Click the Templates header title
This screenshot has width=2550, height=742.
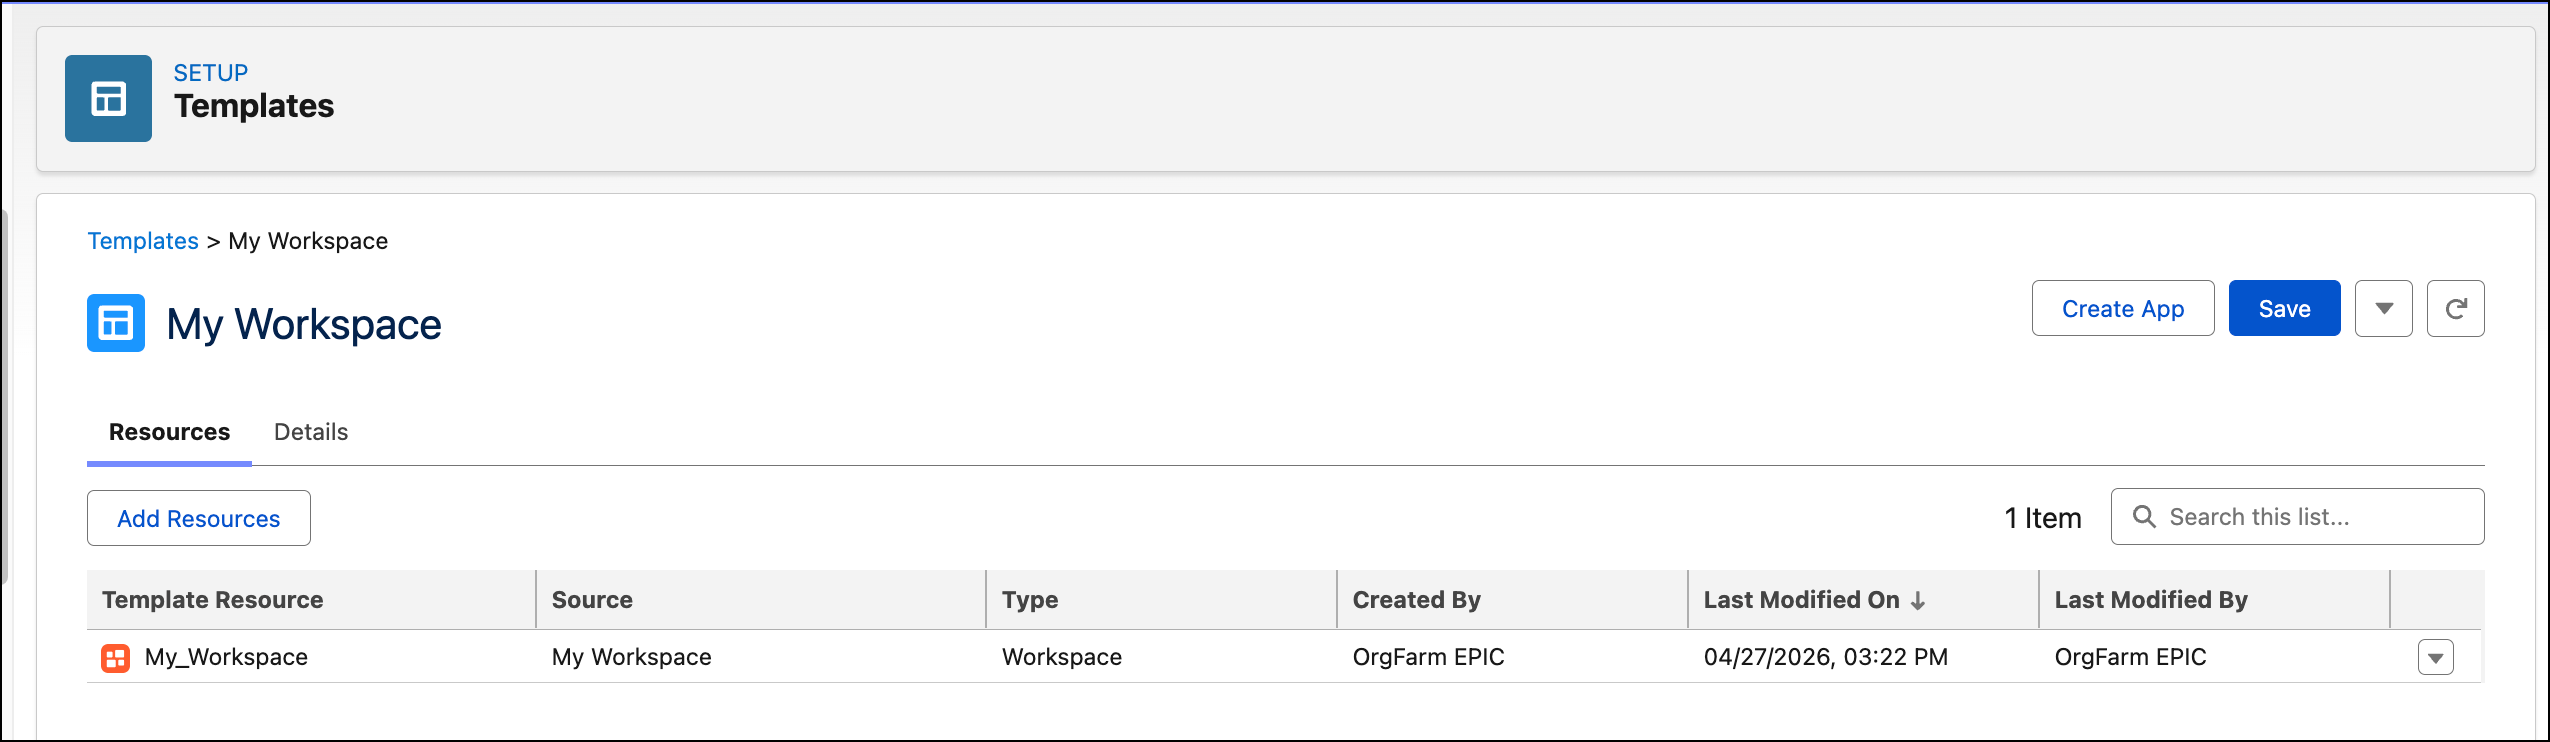(x=254, y=106)
